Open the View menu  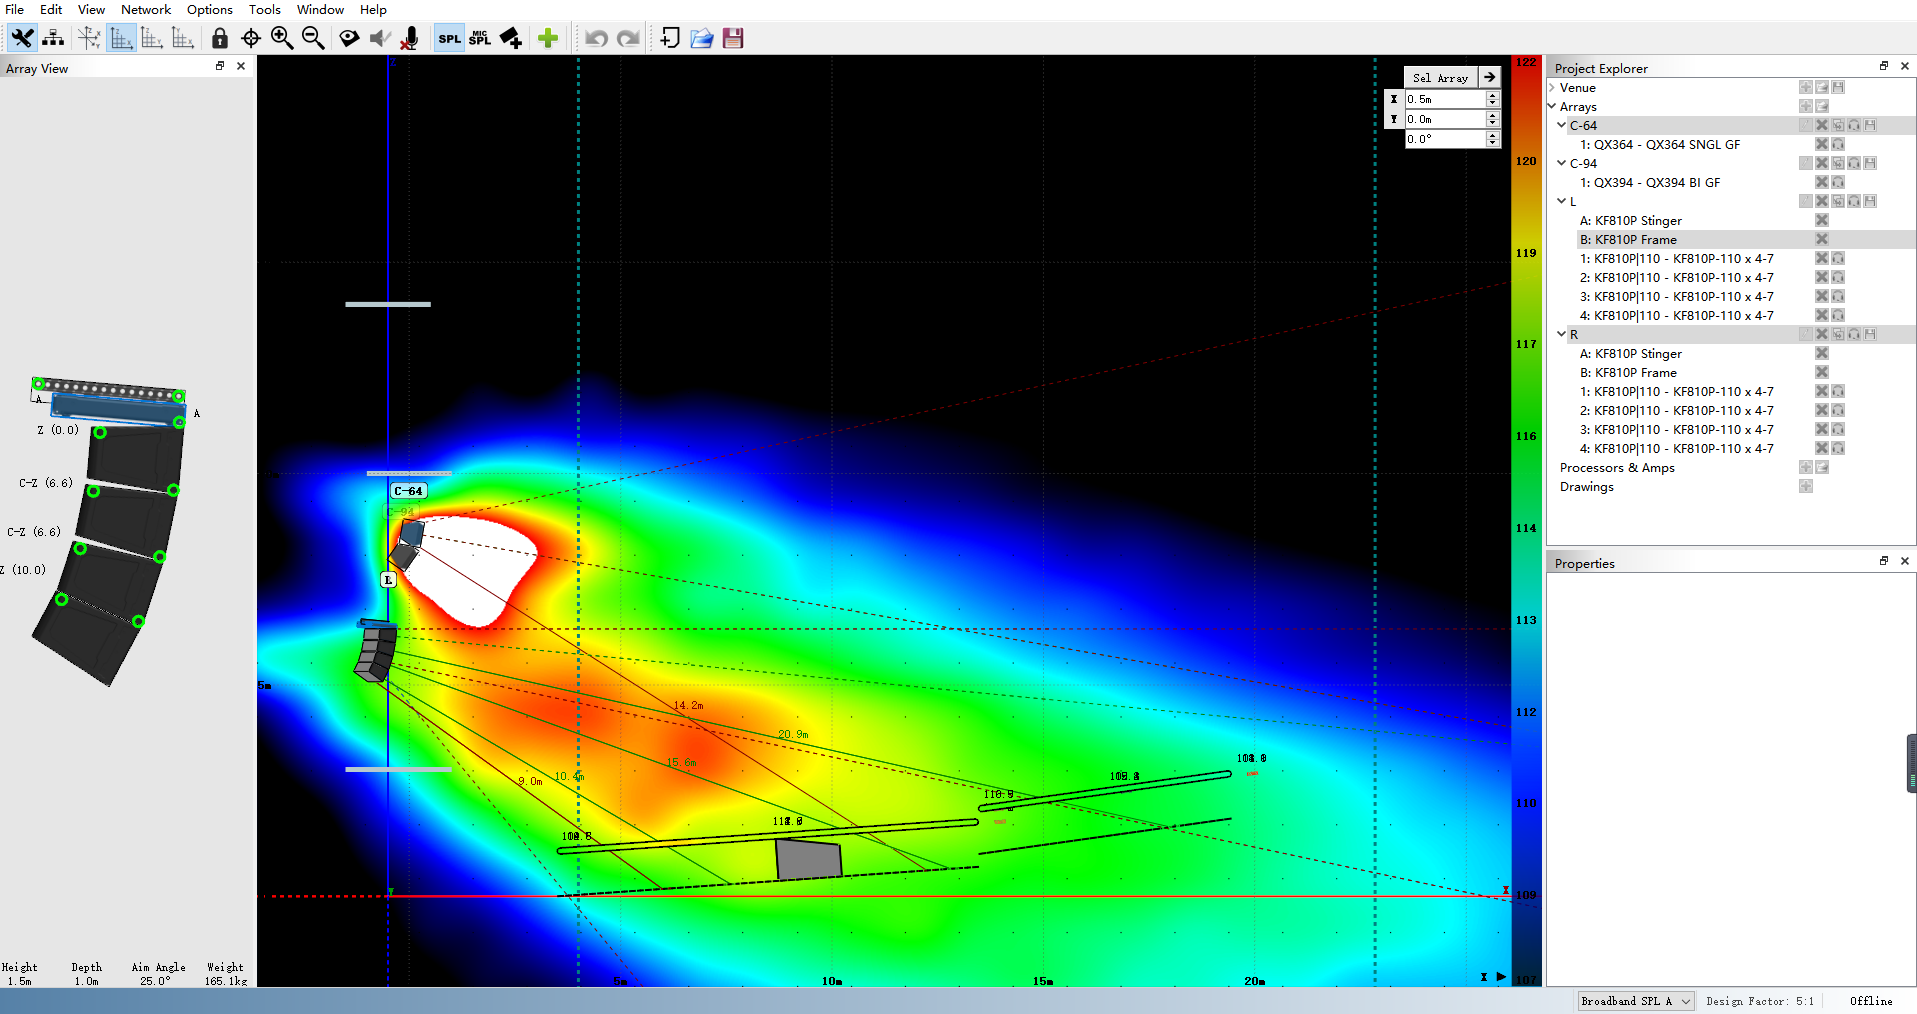click(x=91, y=9)
